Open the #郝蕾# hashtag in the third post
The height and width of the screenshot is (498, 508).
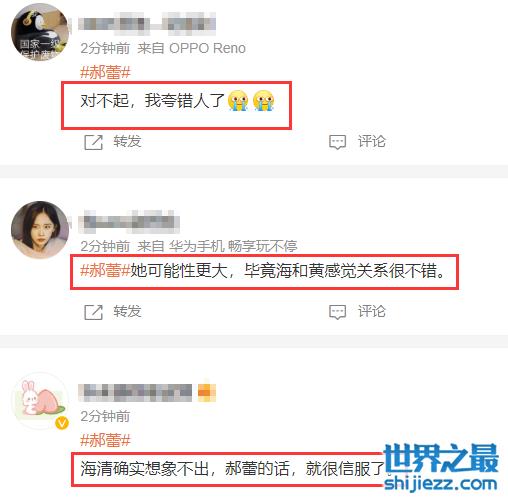105,440
